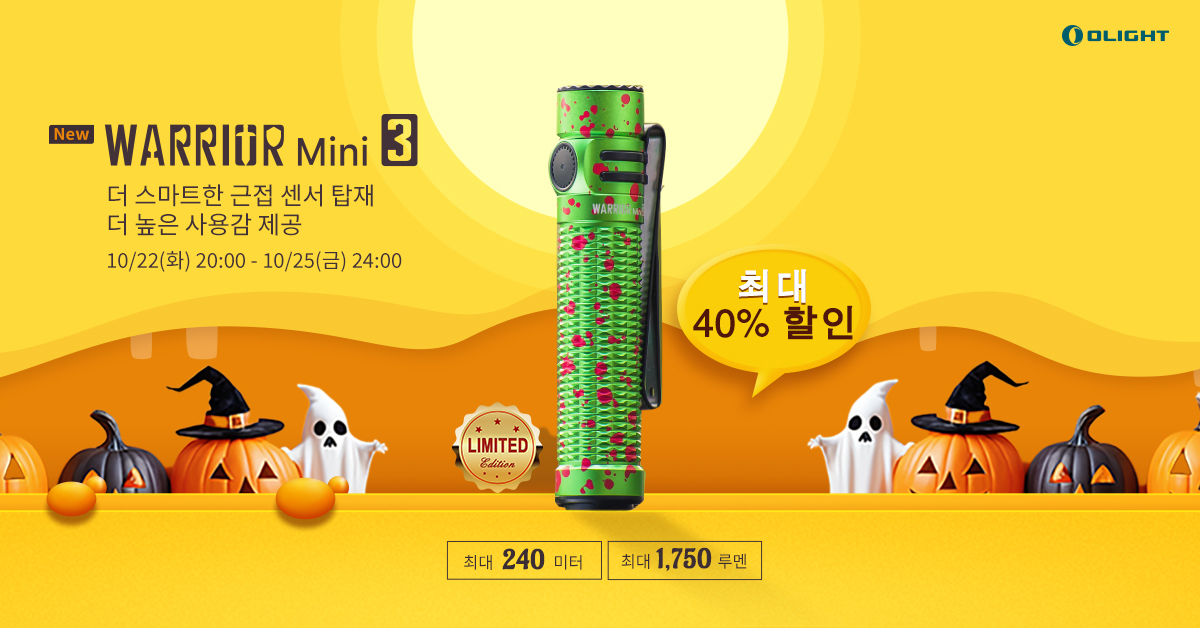
Task: Select the Limited Edition gold seal
Action: [497, 448]
